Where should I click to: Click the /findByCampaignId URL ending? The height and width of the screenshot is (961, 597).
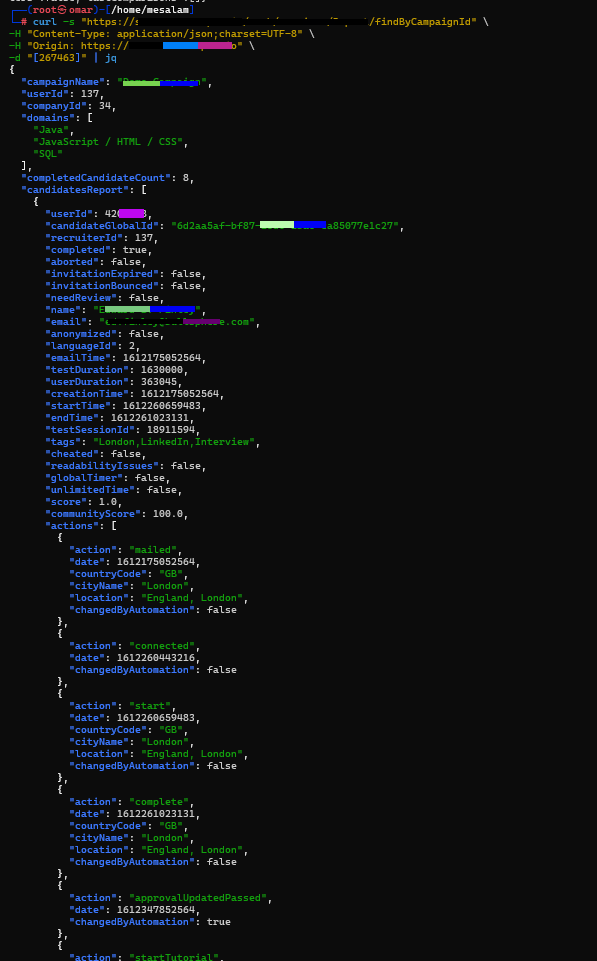click(423, 22)
